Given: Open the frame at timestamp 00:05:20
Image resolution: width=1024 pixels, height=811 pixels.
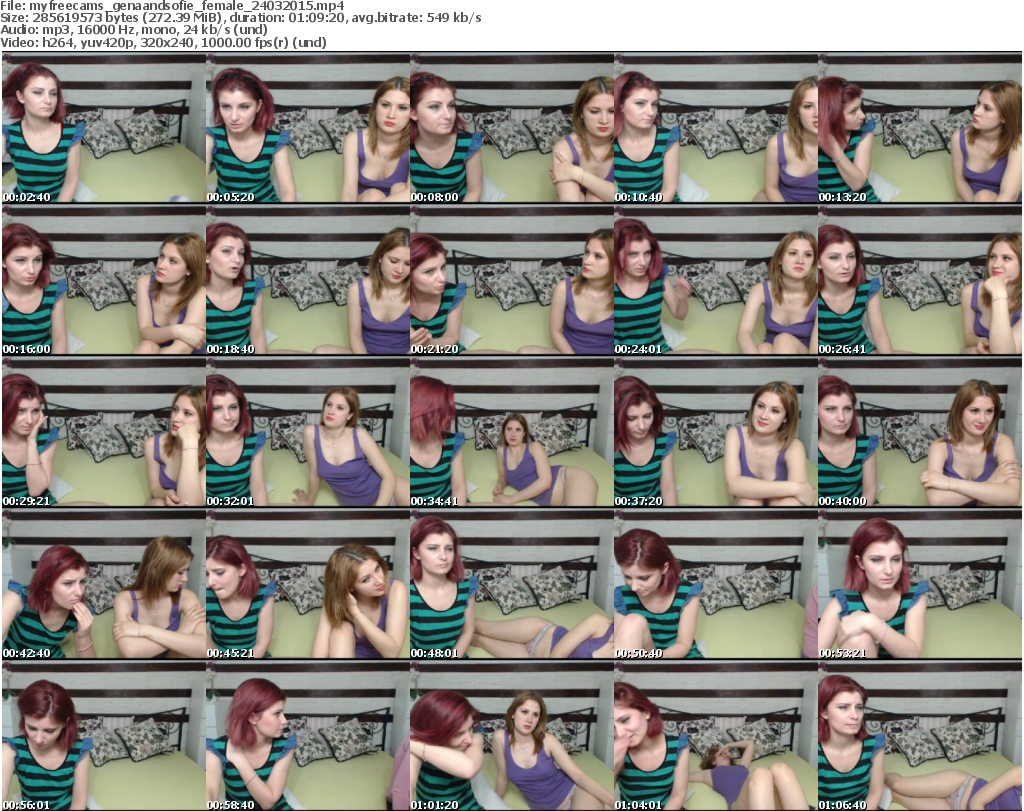Looking at the screenshot, I should 308,128.
